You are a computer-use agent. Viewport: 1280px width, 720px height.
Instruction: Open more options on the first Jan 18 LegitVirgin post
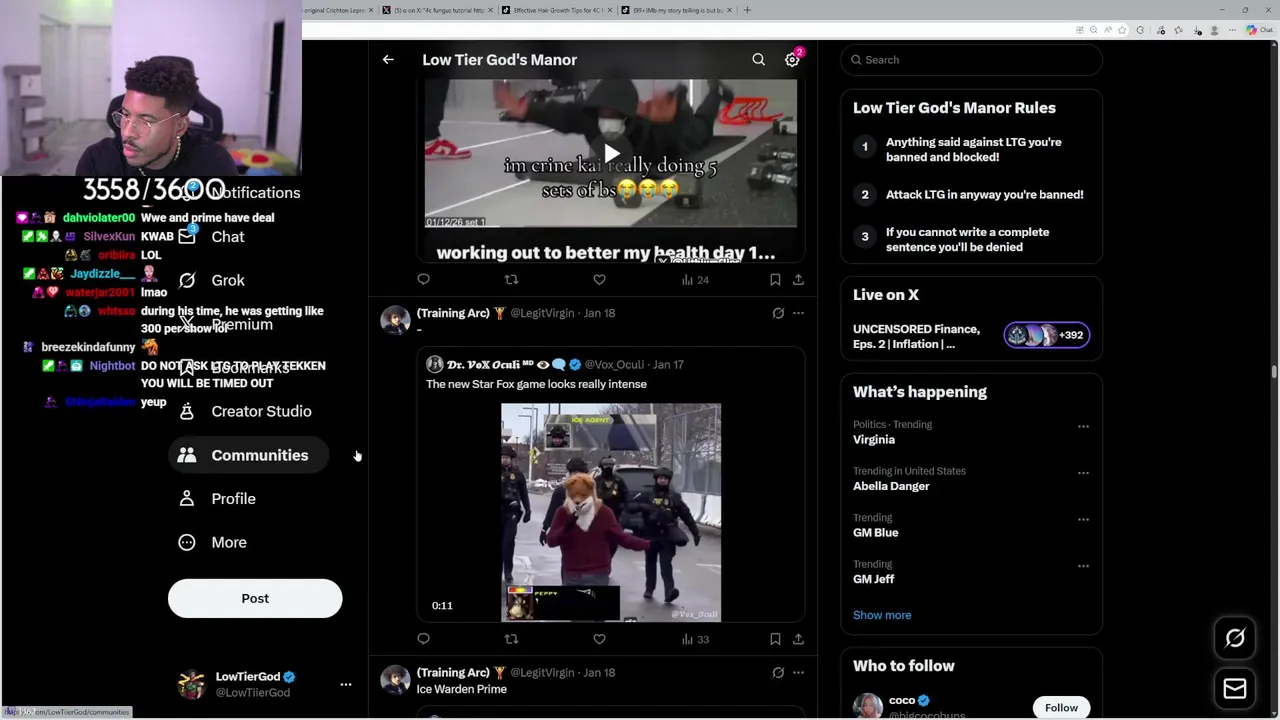tap(798, 313)
